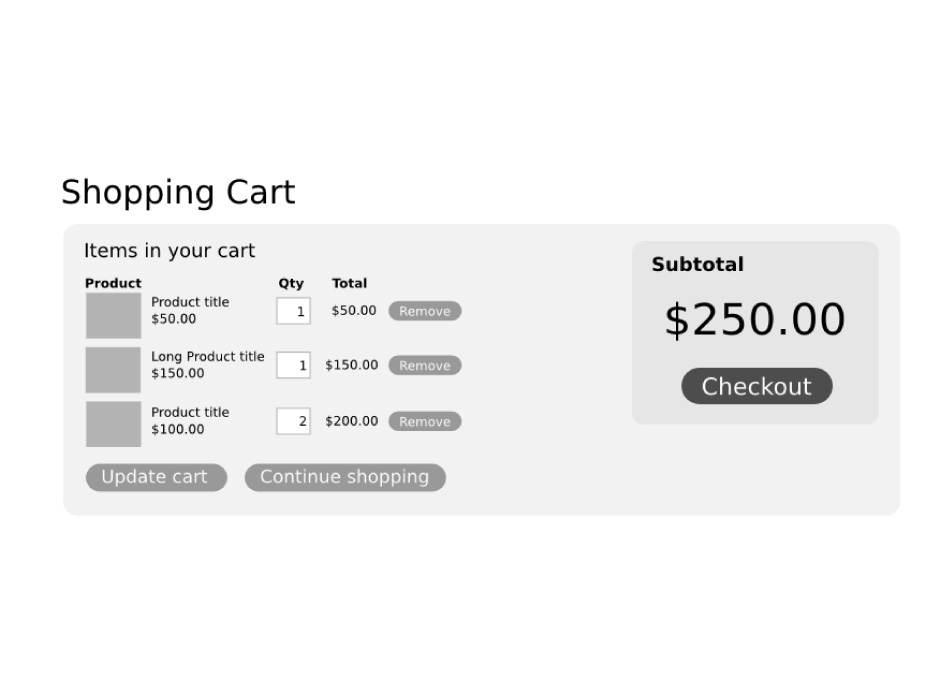Open the Long Product title link
940x691 pixels.
click(x=208, y=356)
